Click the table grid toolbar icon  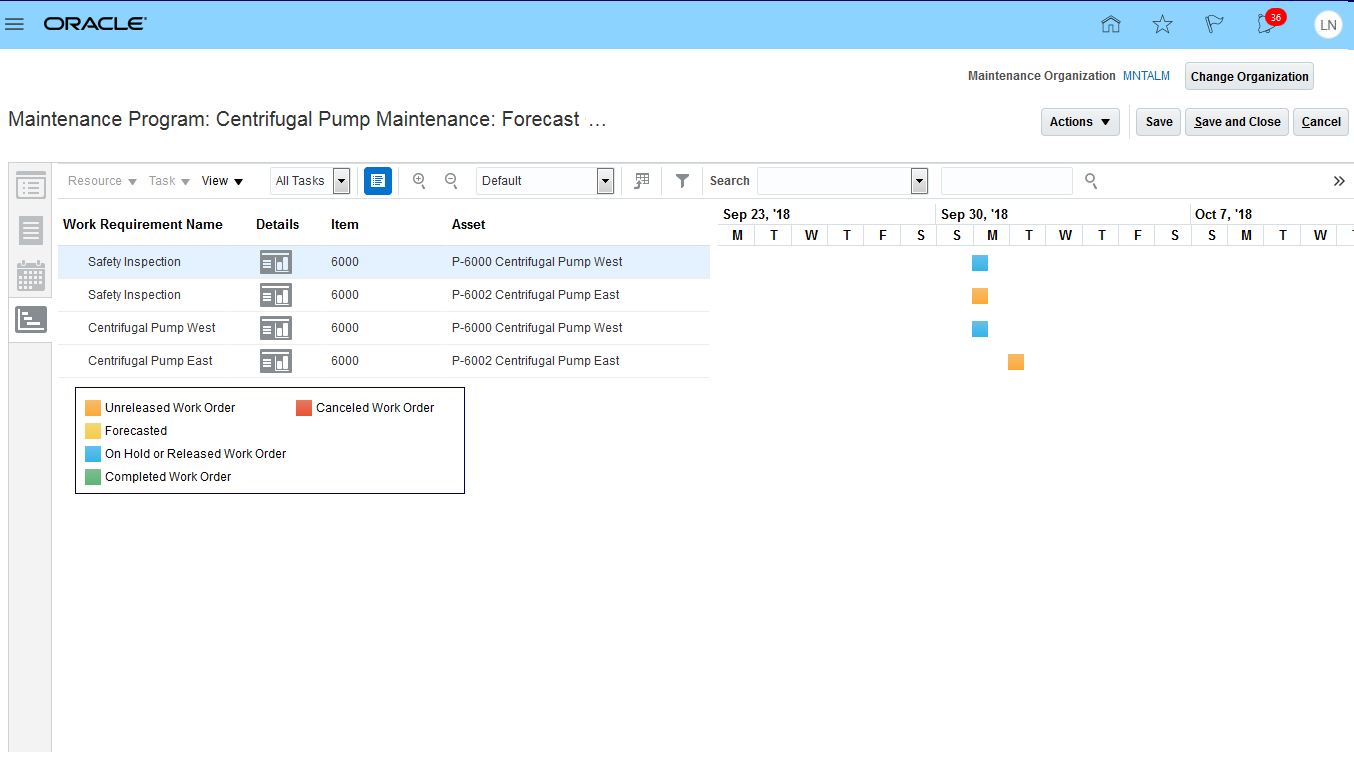click(642, 181)
